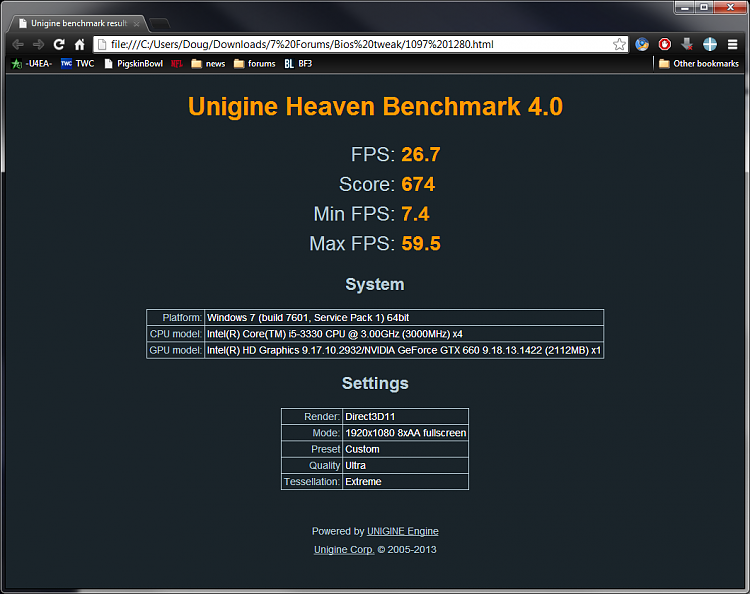Click the Ultra quality cell
750x594 pixels.
[405, 465]
